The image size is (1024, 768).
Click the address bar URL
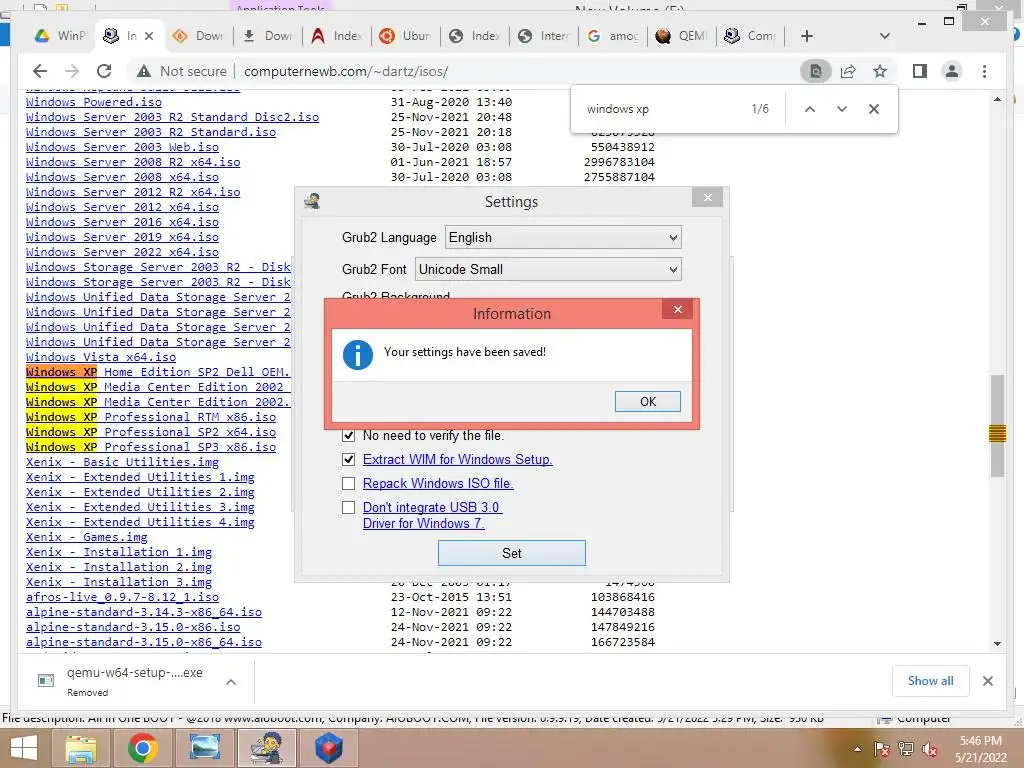pyautogui.click(x=346, y=71)
